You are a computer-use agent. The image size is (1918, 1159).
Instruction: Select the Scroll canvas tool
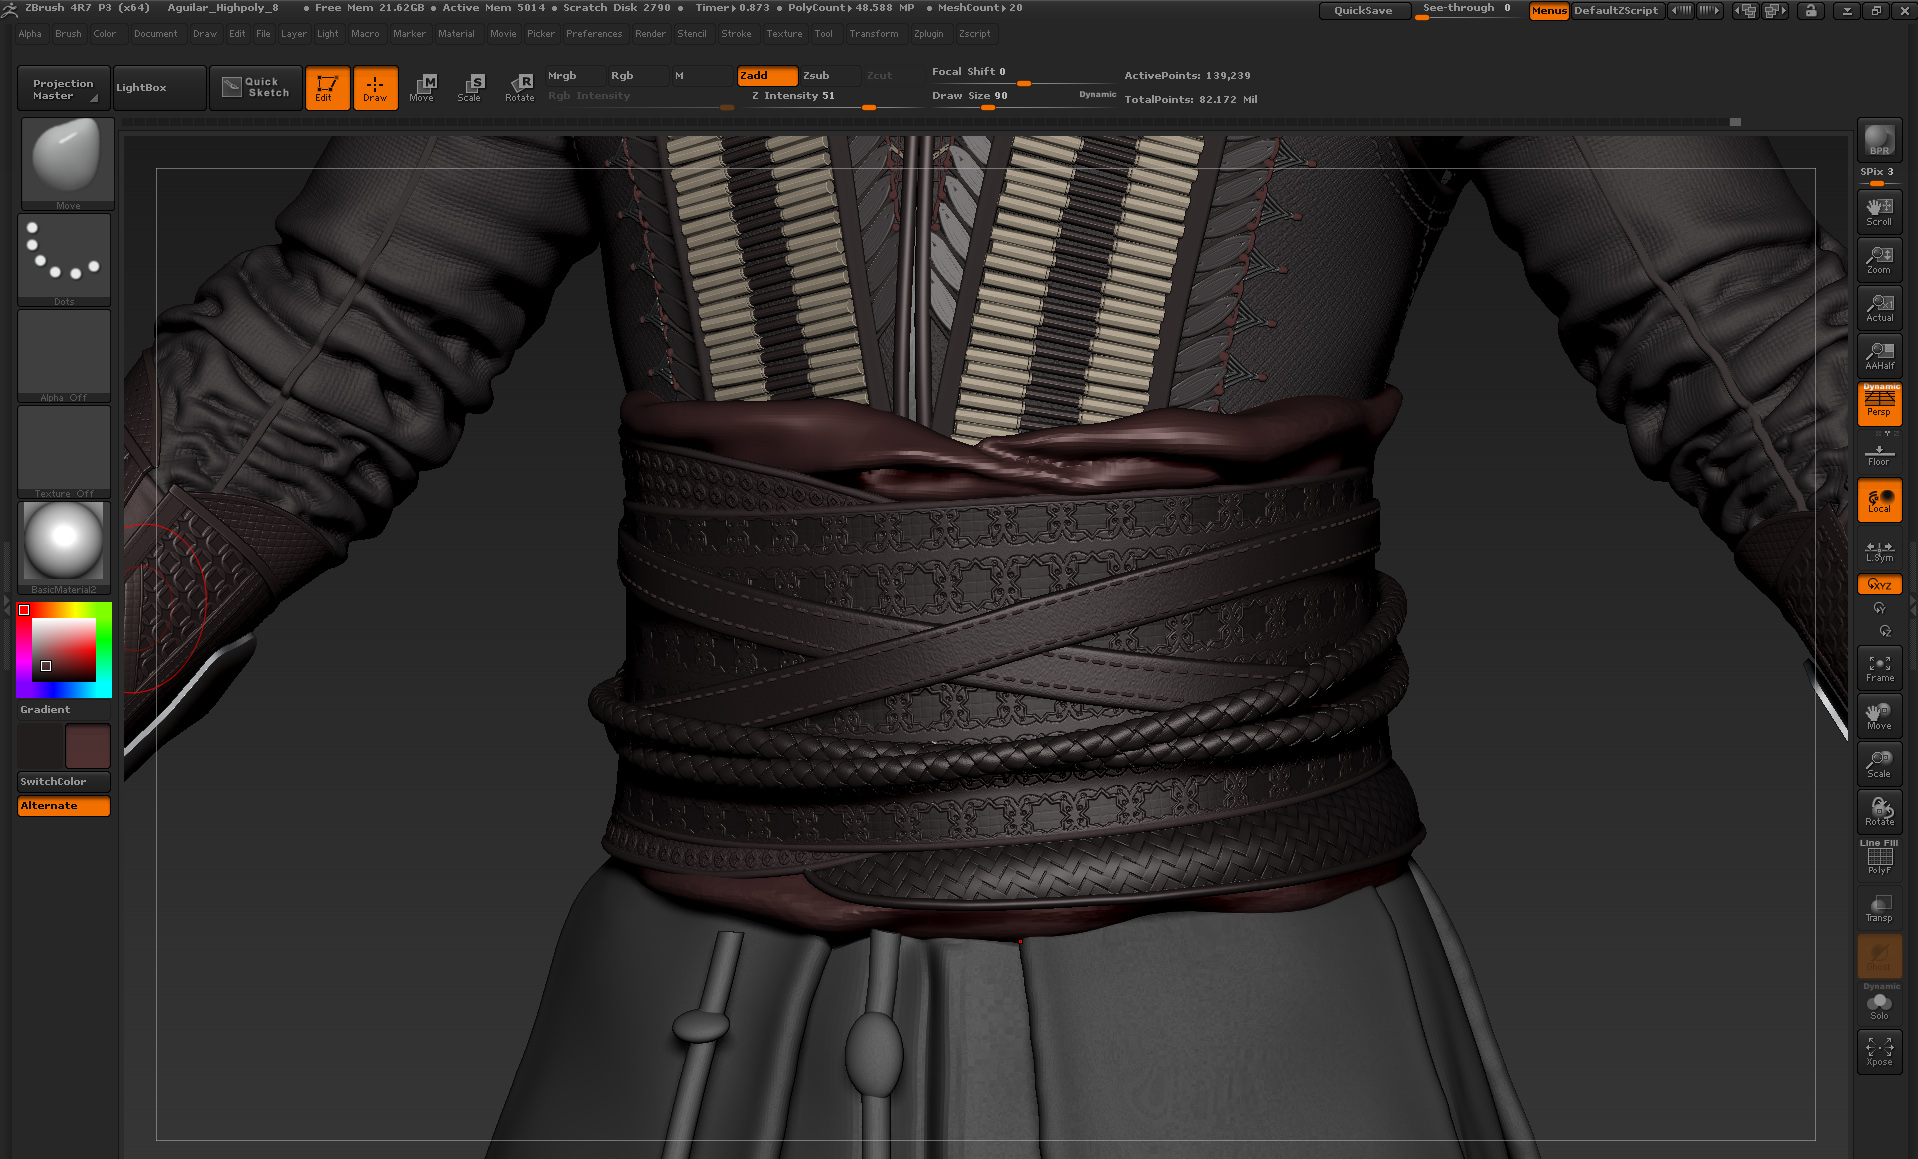[x=1879, y=211]
